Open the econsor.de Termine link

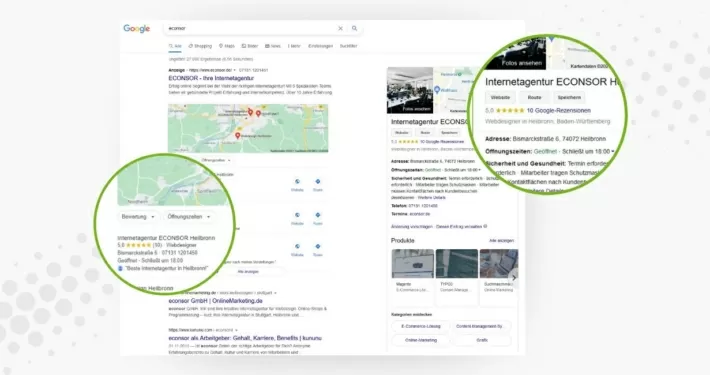tap(420, 214)
